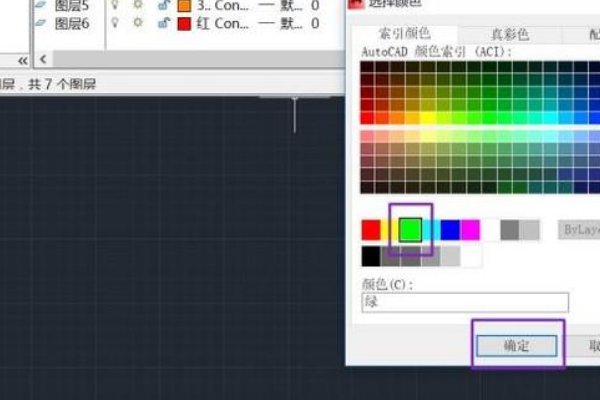Click the ByLayer button
Screen dimensions: 600x400
pyautogui.click(x=578, y=230)
